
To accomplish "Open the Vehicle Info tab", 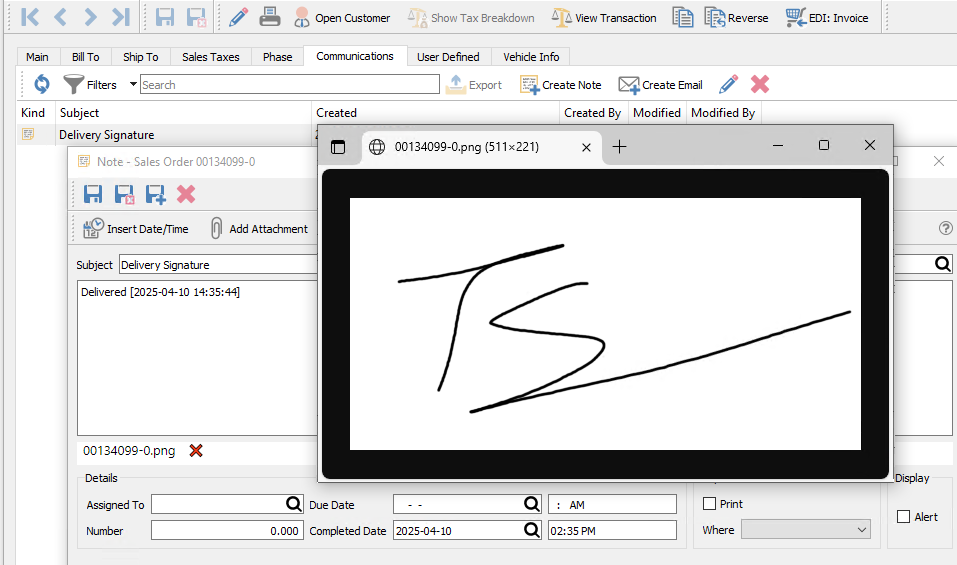I will coord(531,57).
